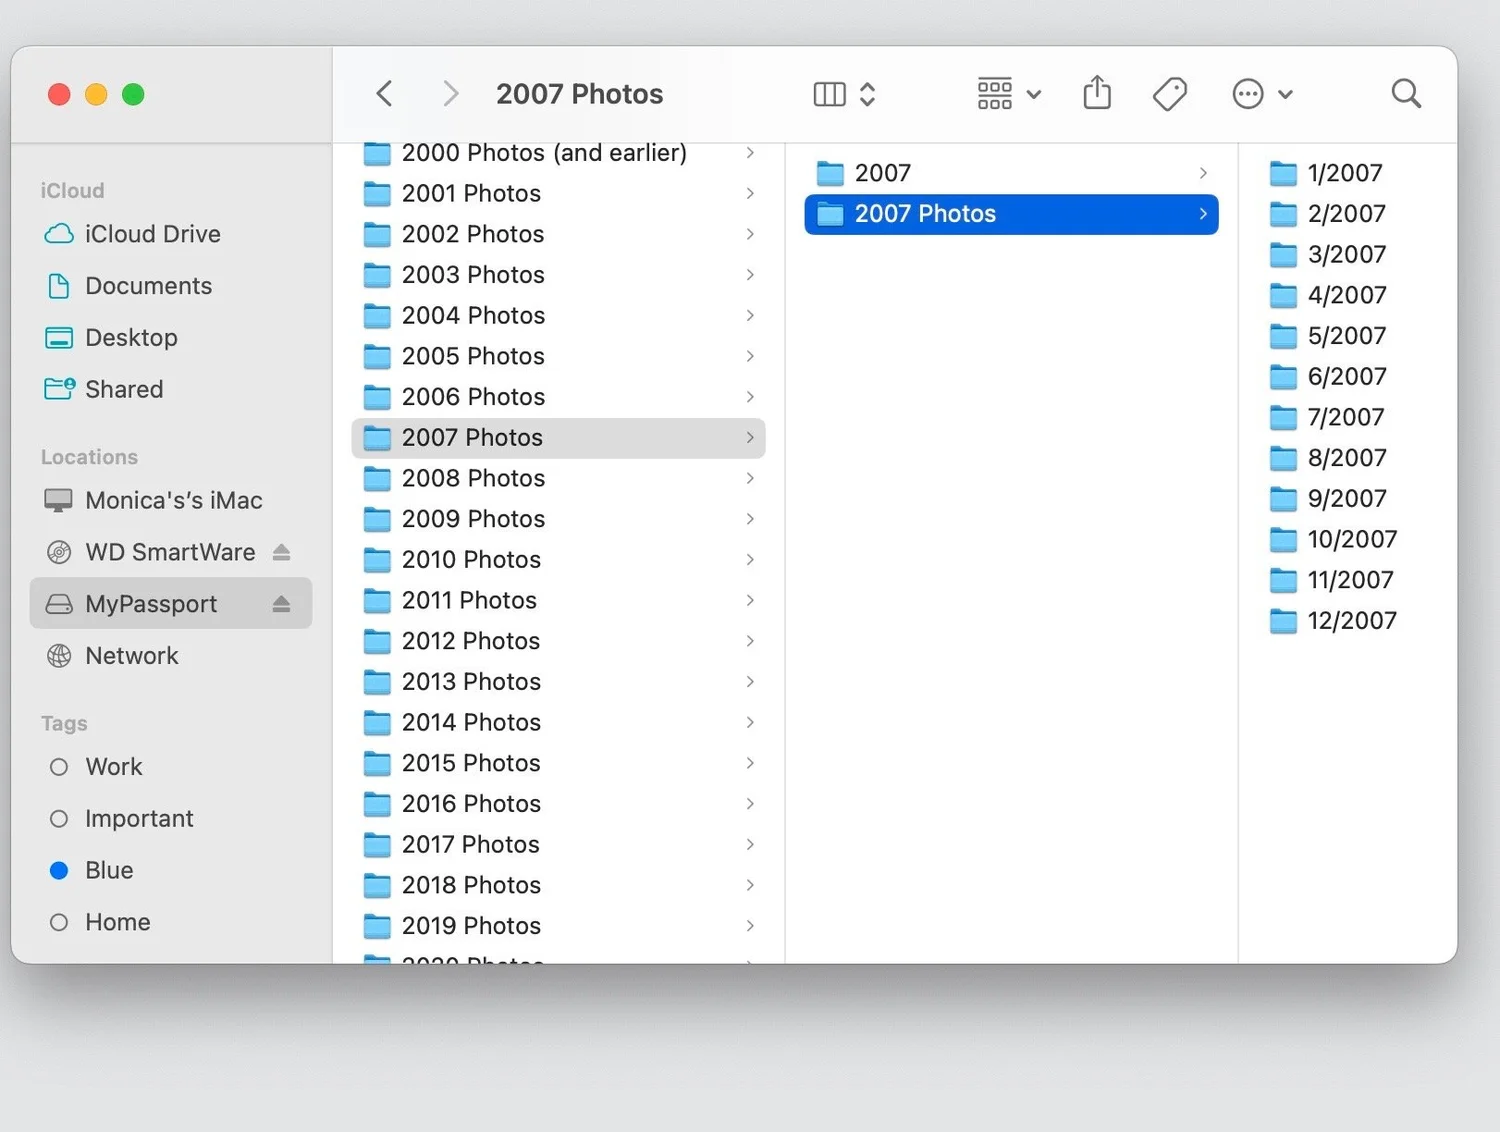Expand the 2012 Photos chevron
Image resolution: width=1500 pixels, height=1132 pixels.
coord(750,641)
